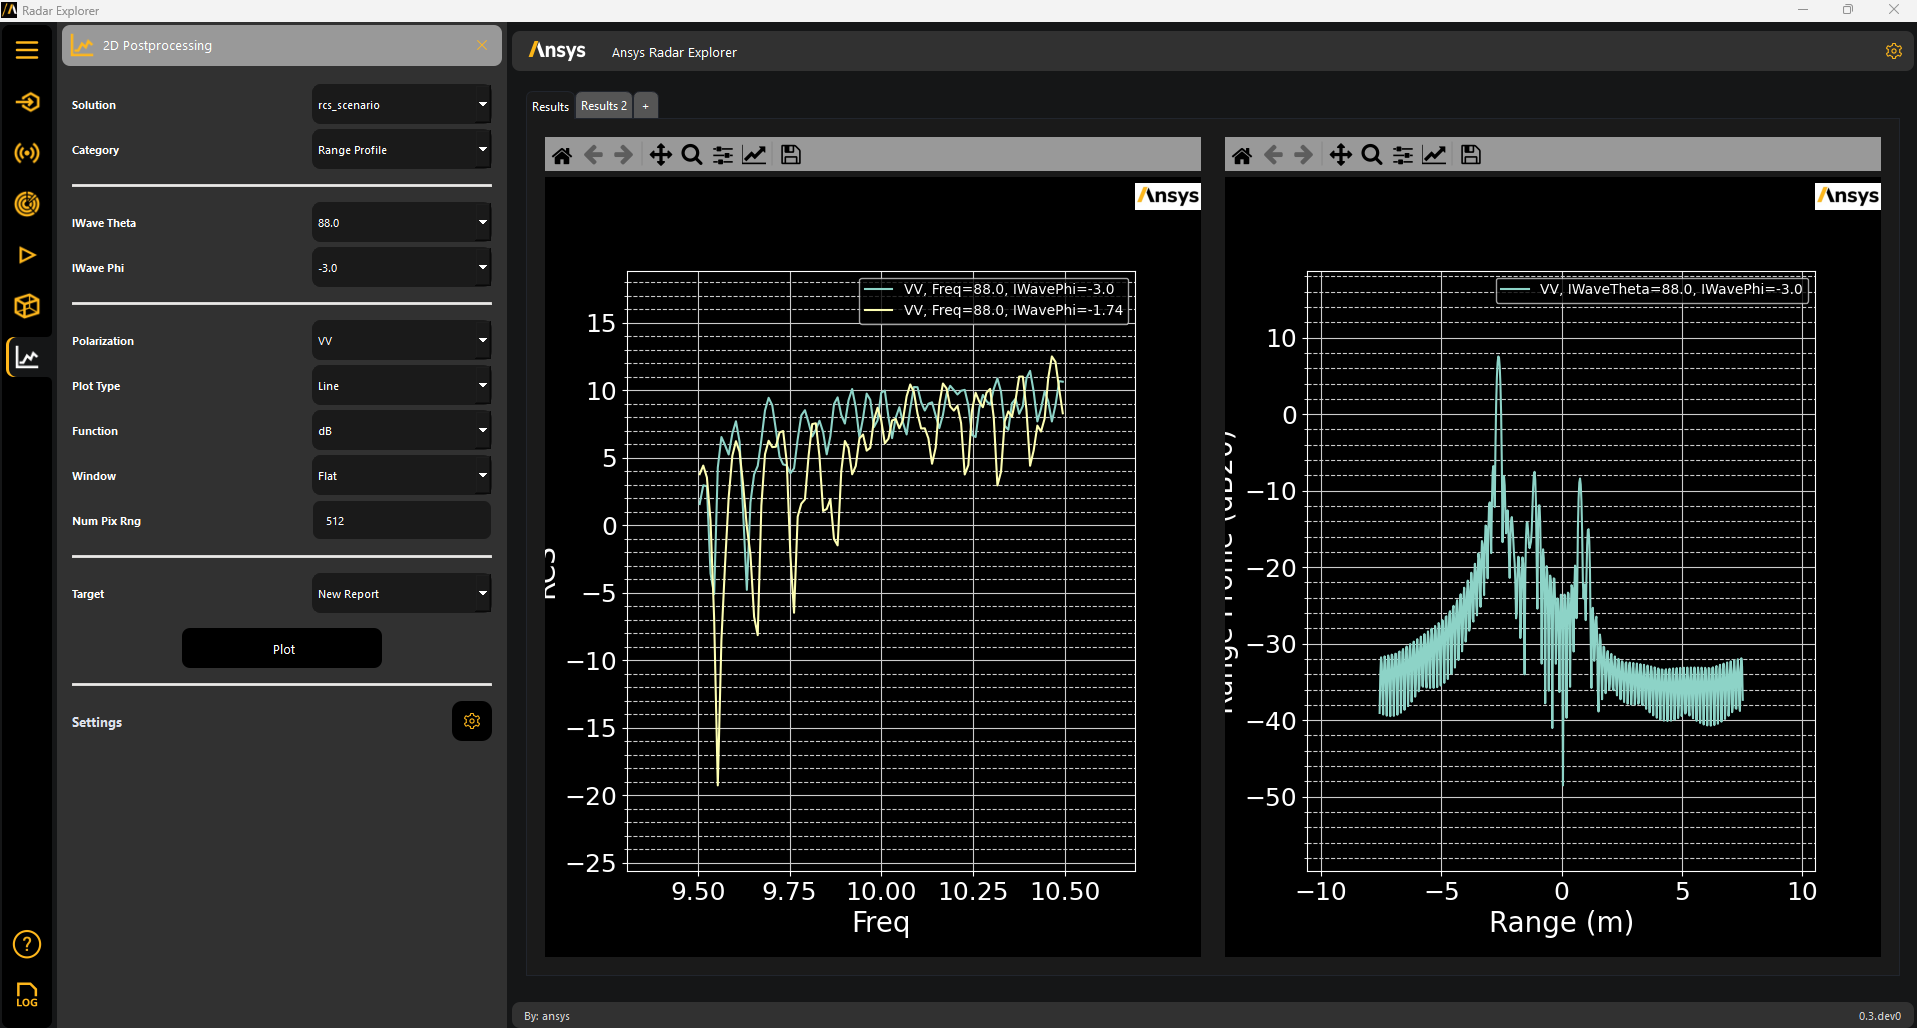Viewport: 1917px width, 1028px height.
Task: Enable the pan tool on the right plot
Action: (1340, 155)
